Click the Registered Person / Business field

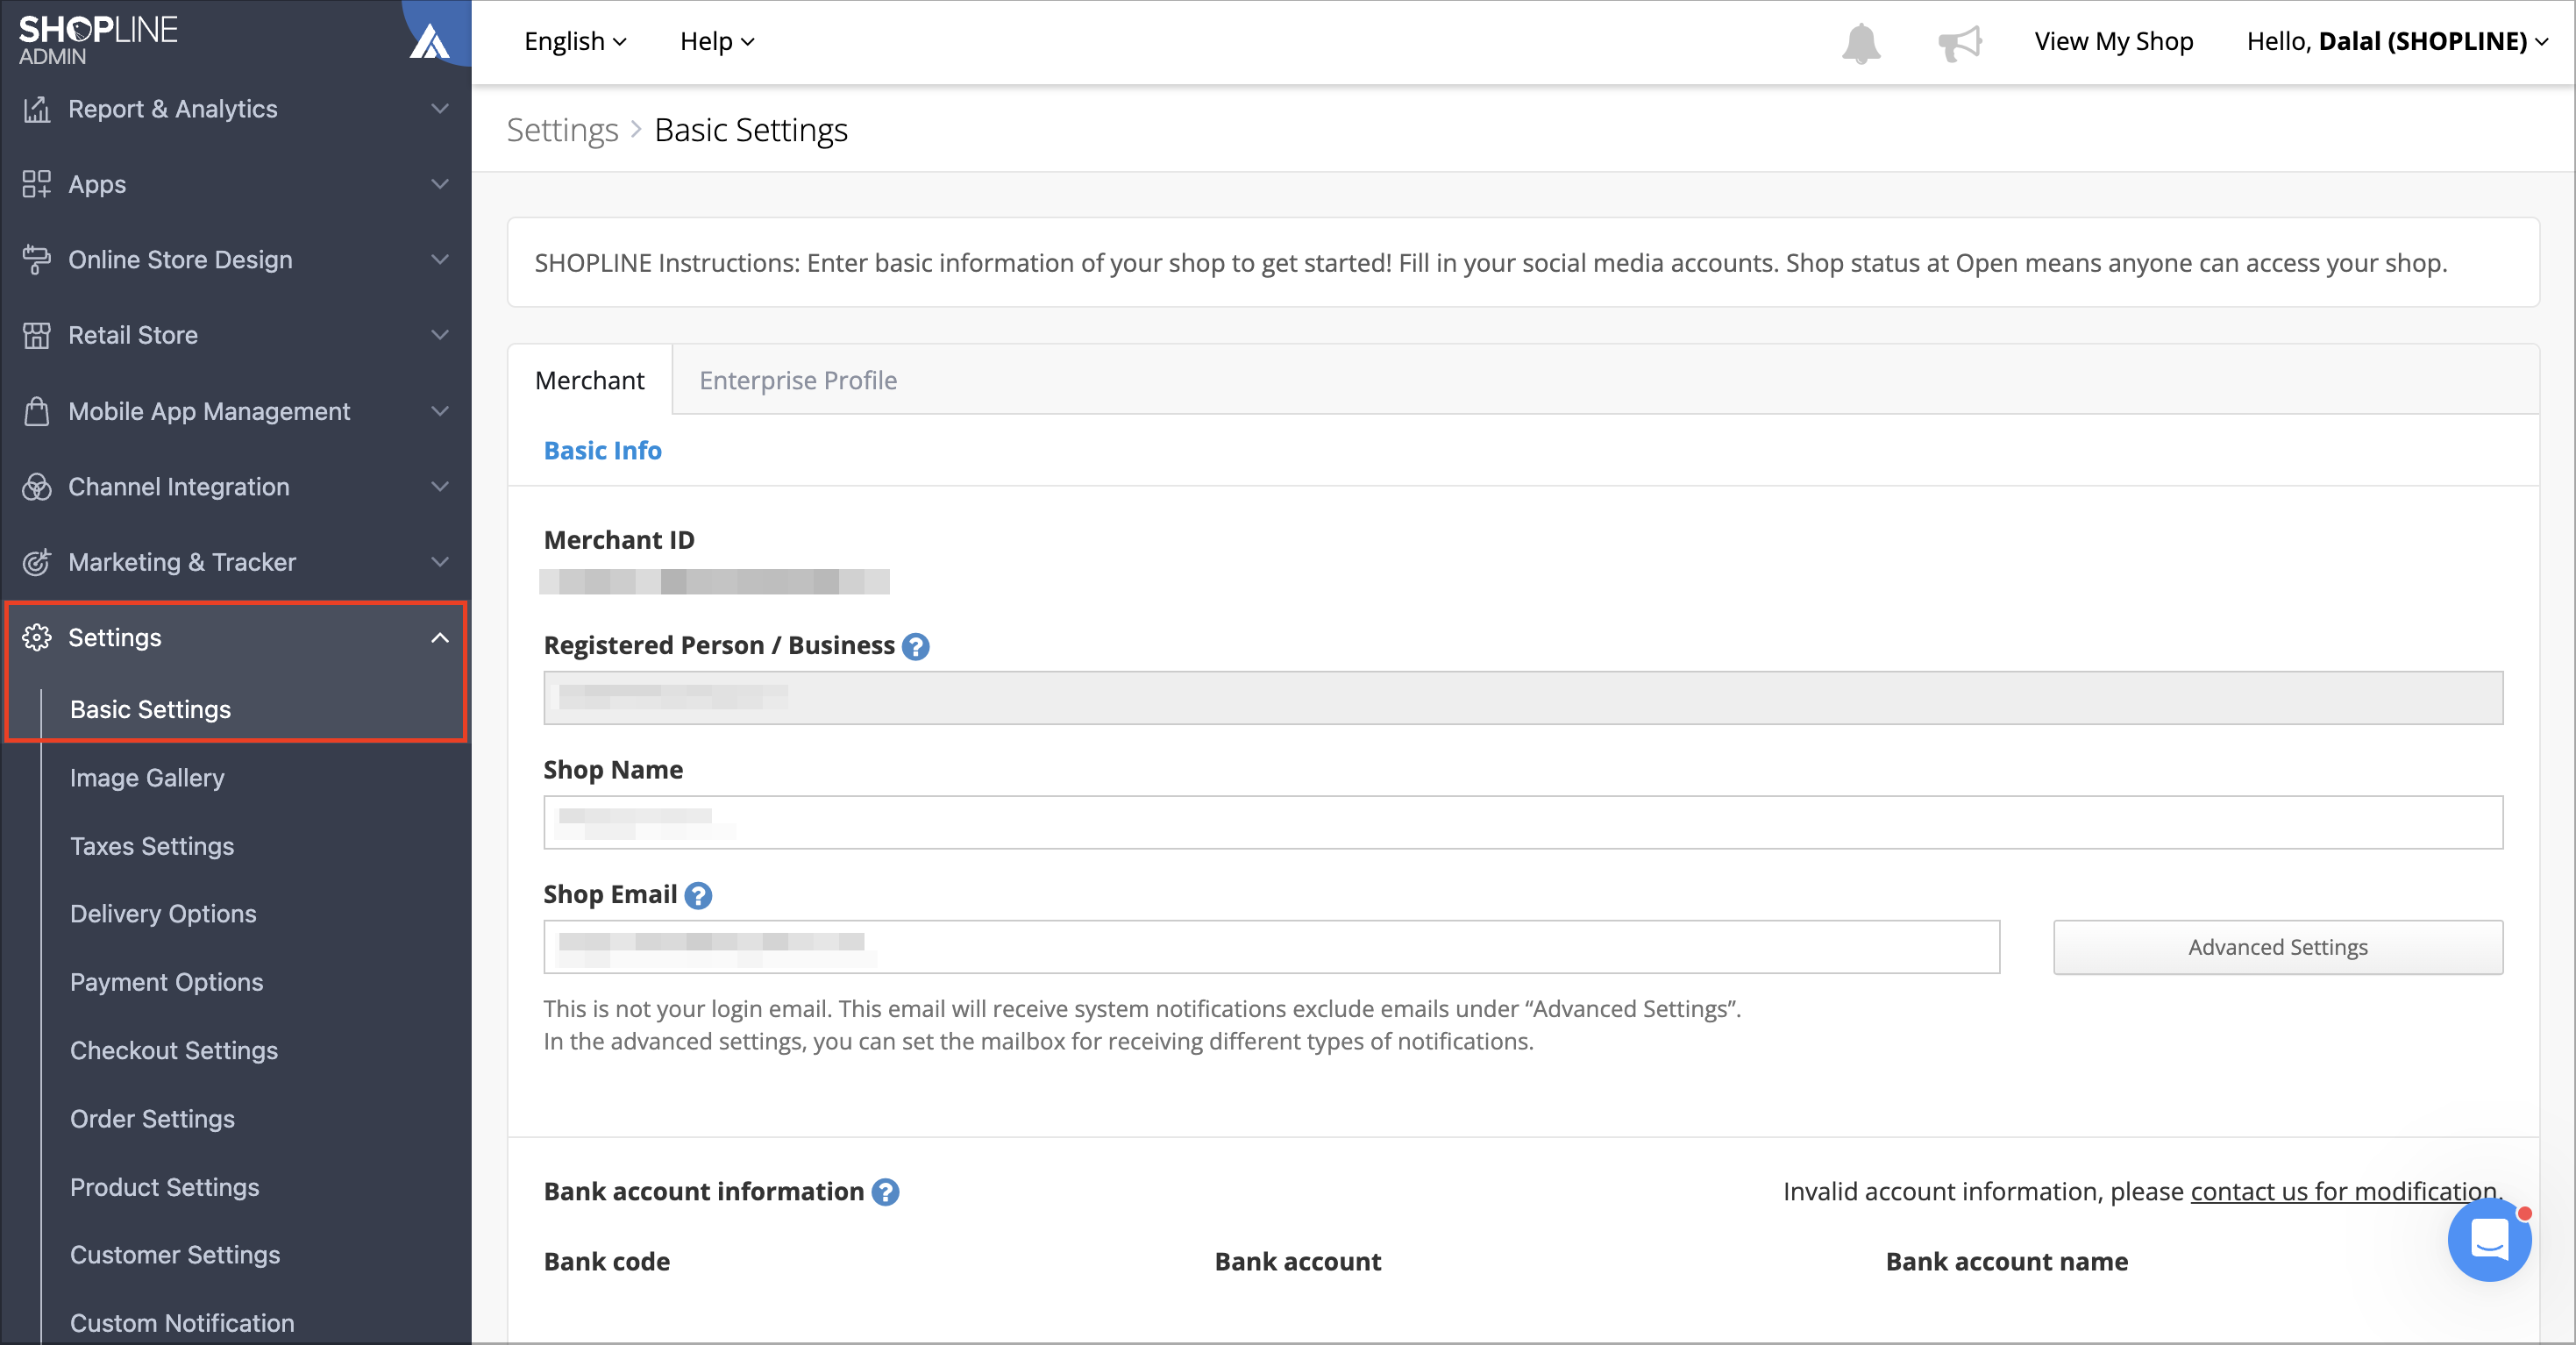click(x=1523, y=698)
